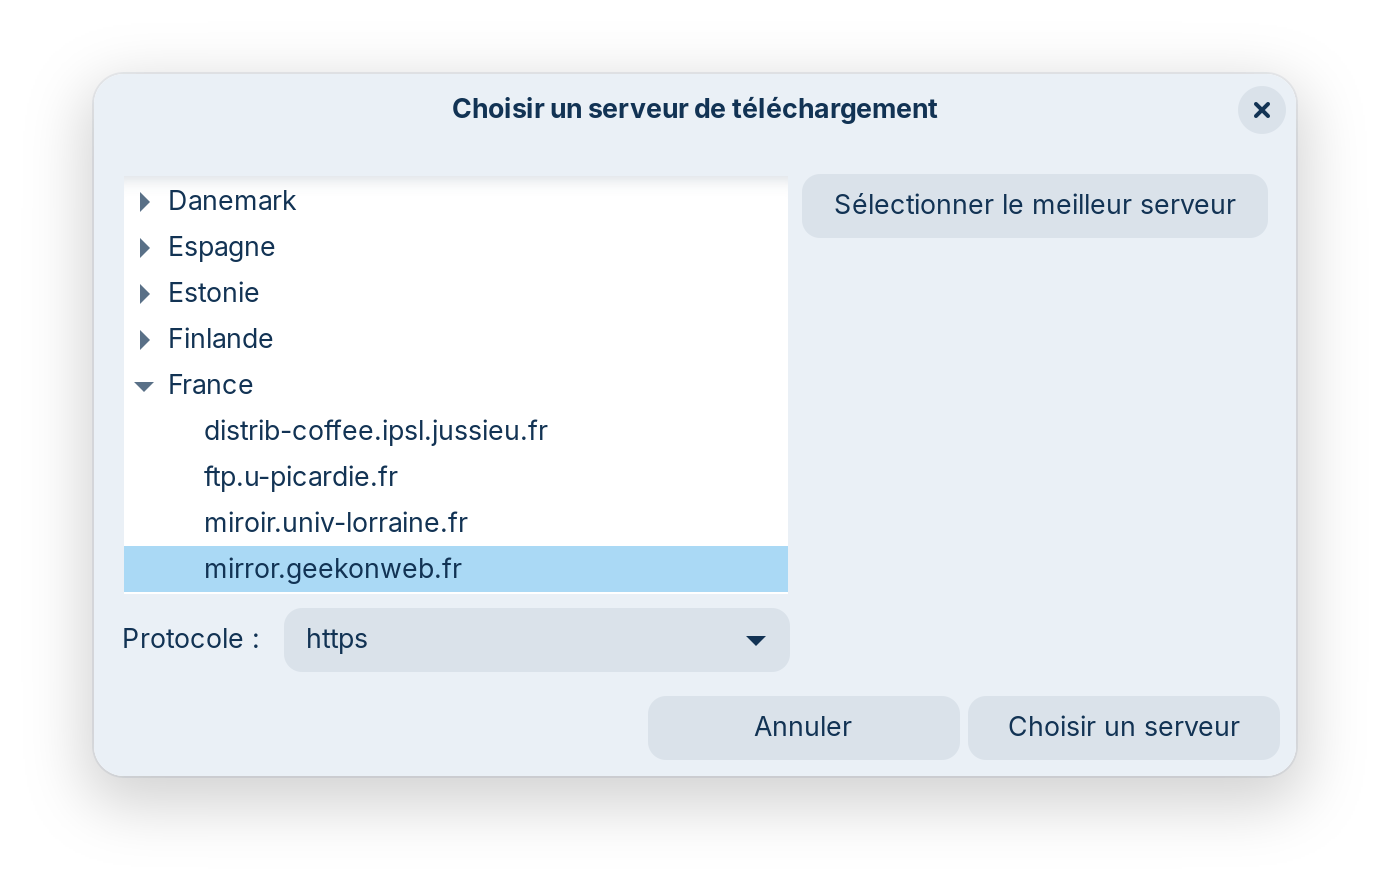Choose distrib-coffee.ipsl.jussieu.fr server

[376, 431]
